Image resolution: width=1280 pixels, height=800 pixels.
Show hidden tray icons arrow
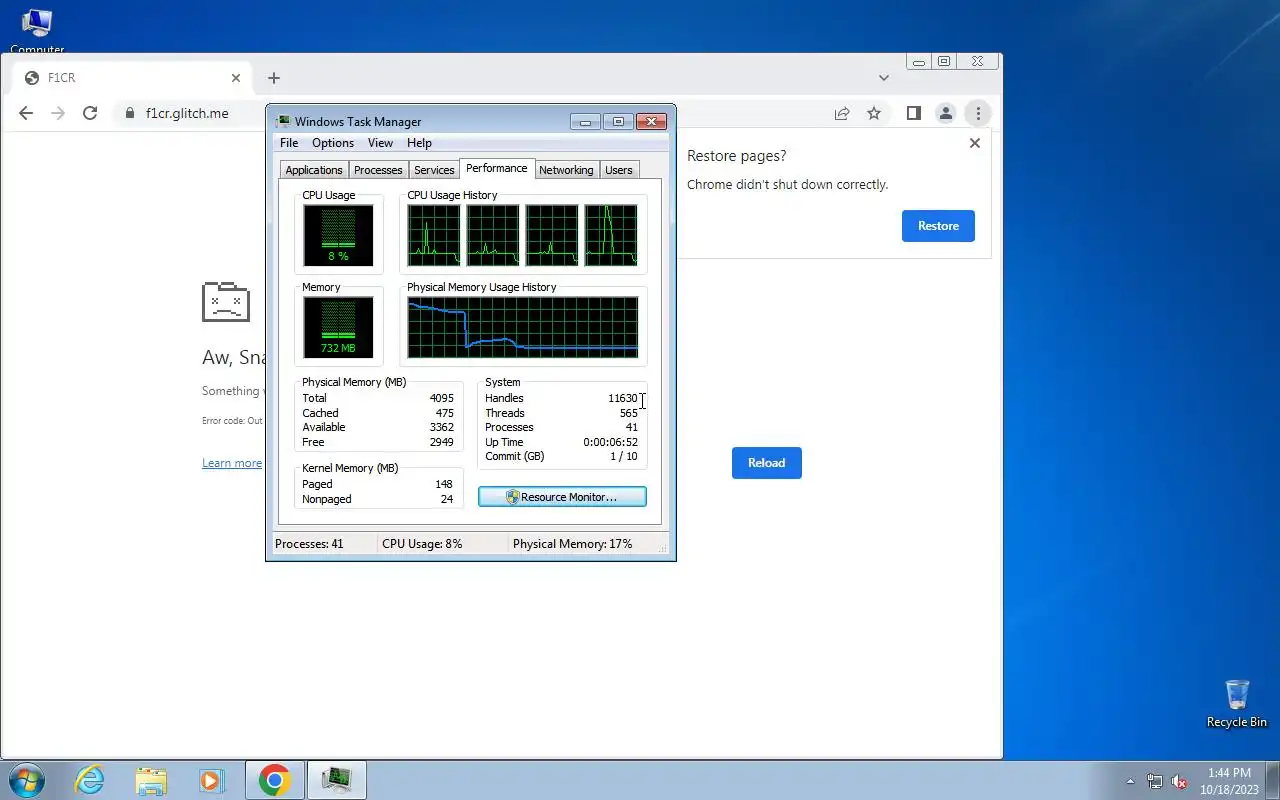point(1131,781)
